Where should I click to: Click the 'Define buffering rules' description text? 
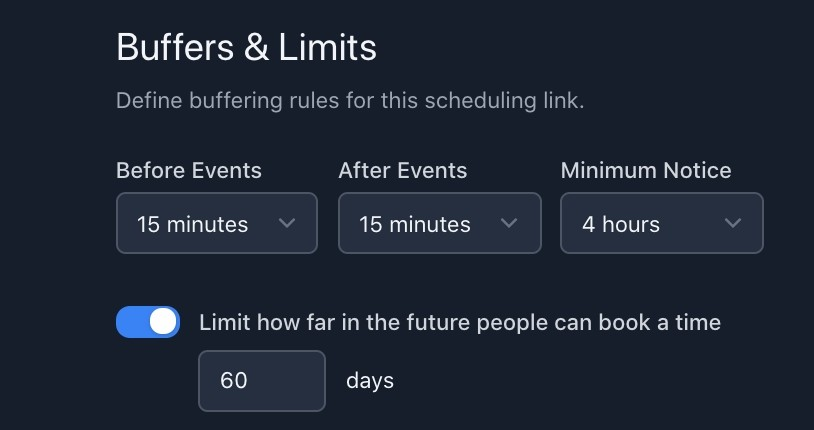click(350, 101)
